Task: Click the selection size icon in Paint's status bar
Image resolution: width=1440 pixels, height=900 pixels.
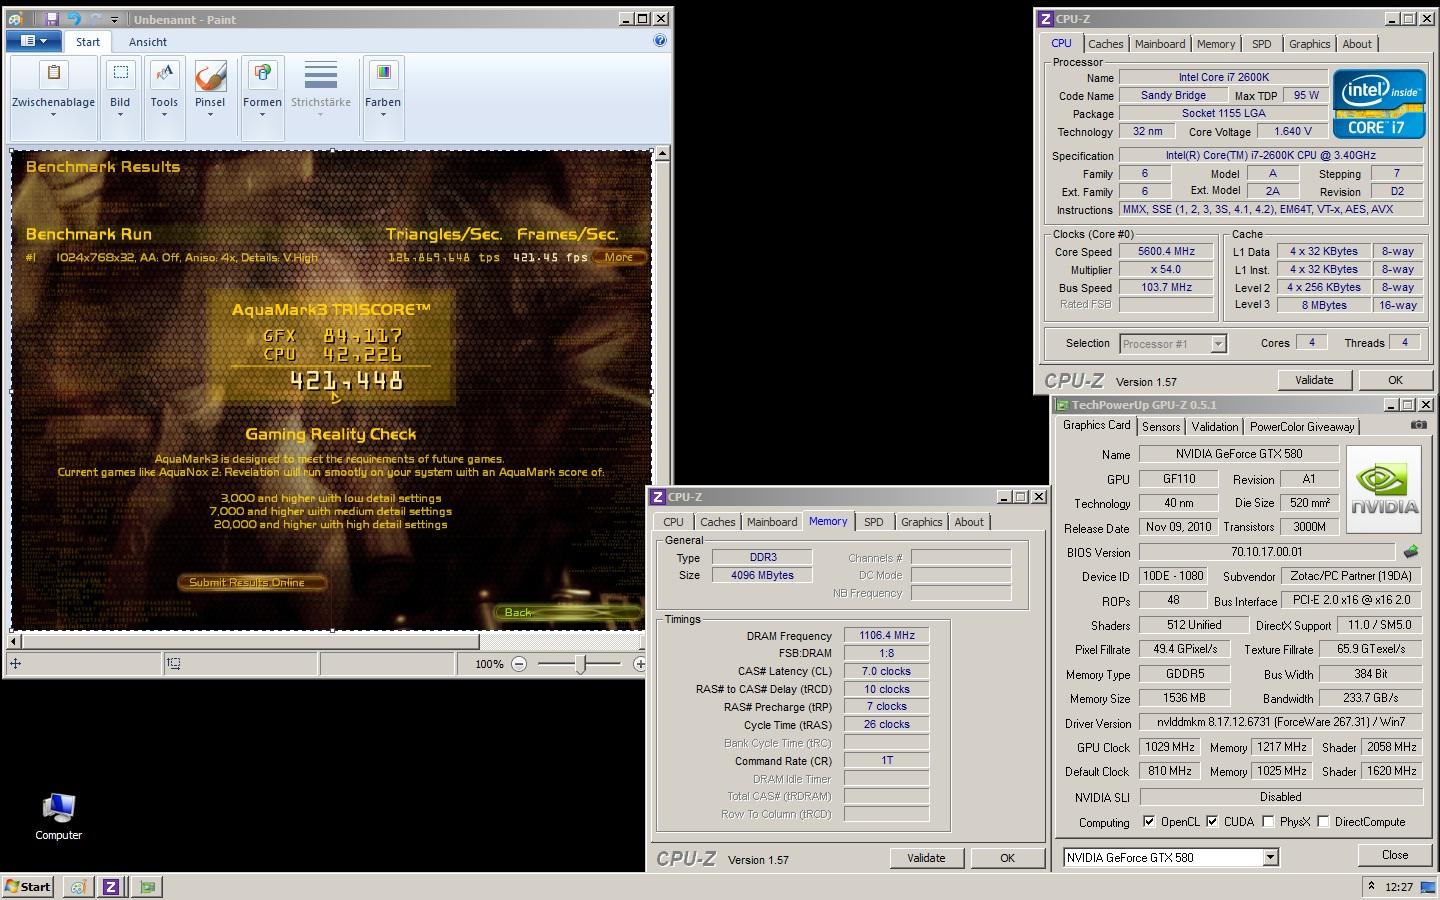Action: click(x=174, y=663)
